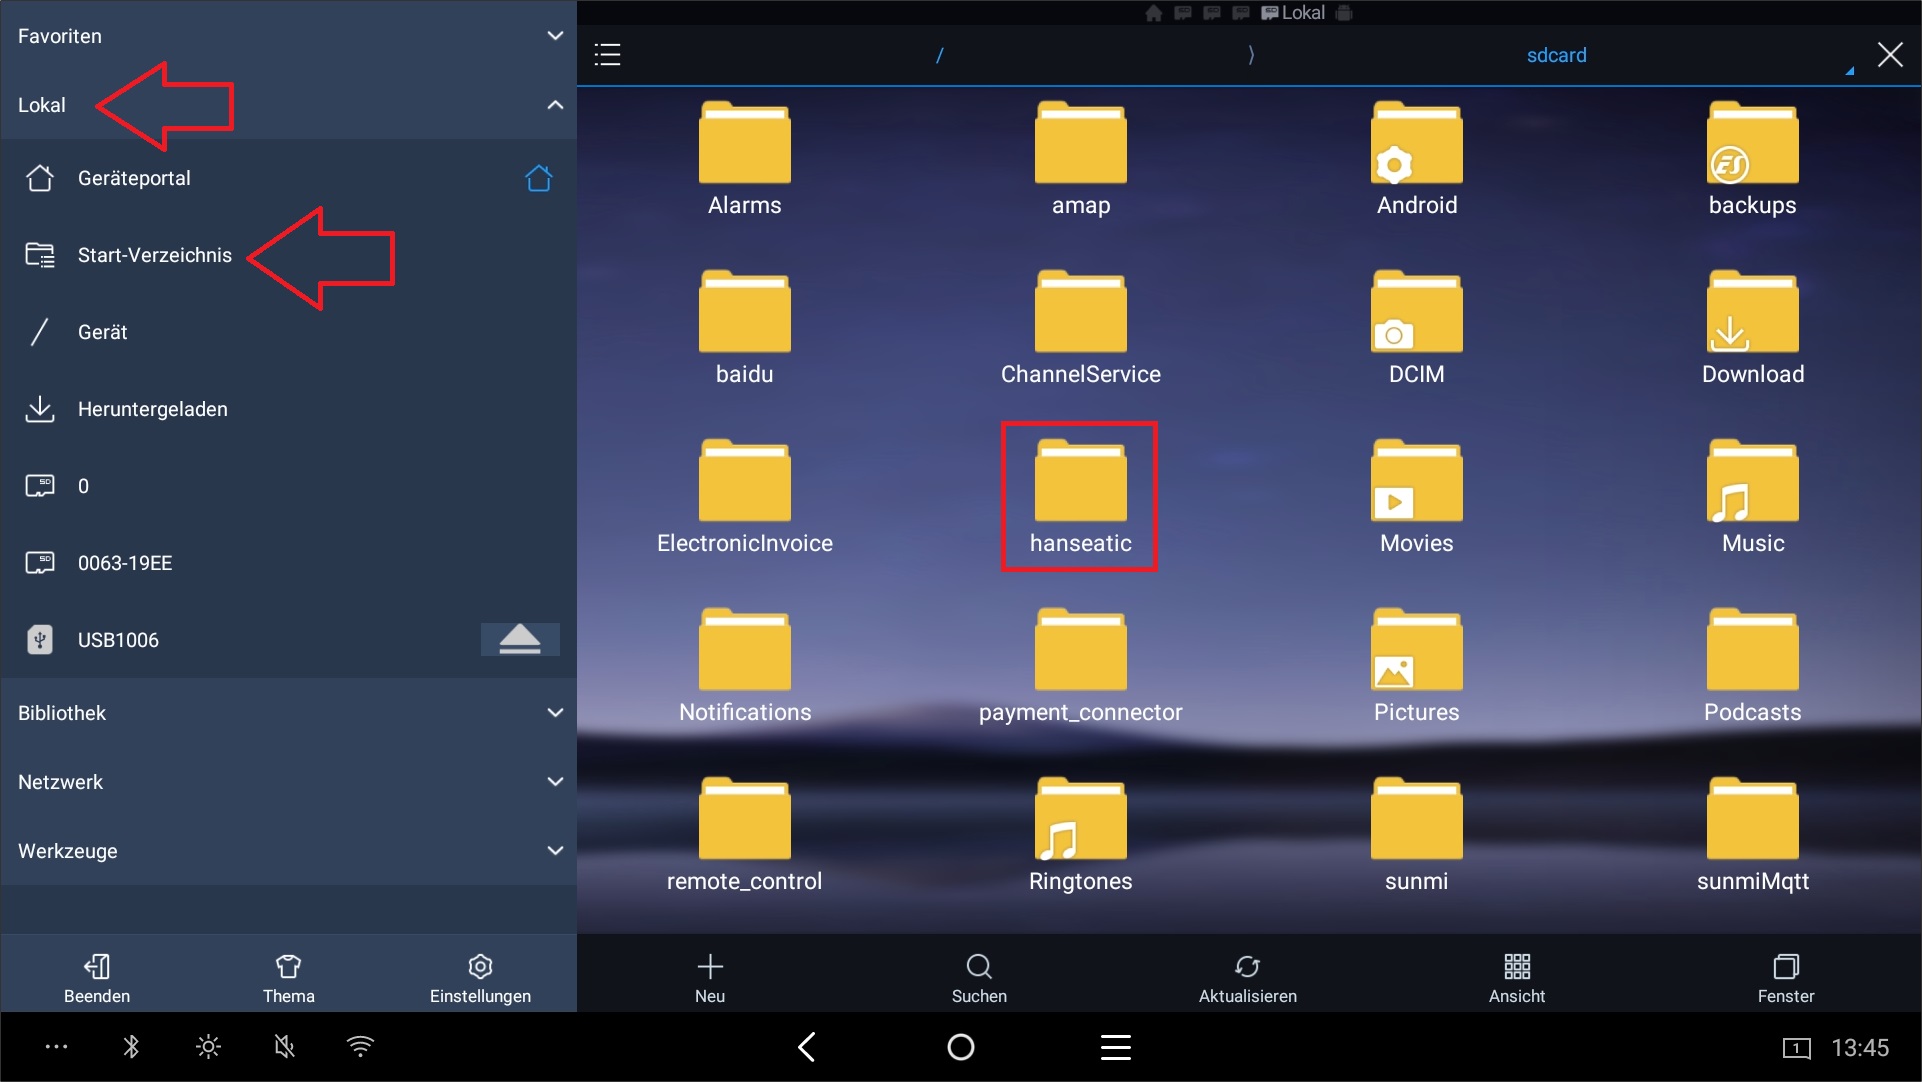Image resolution: width=1922 pixels, height=1082 pixels.
Task: Open the three-dots menu in the system bar
Action: click(x=56, y=1047)
